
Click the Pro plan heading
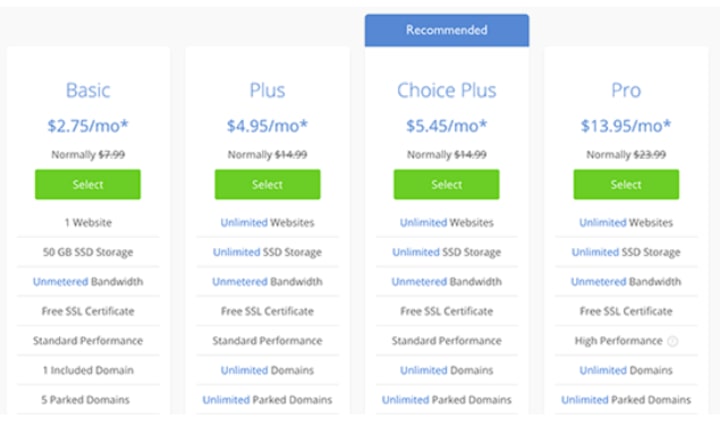pos(626,90)
